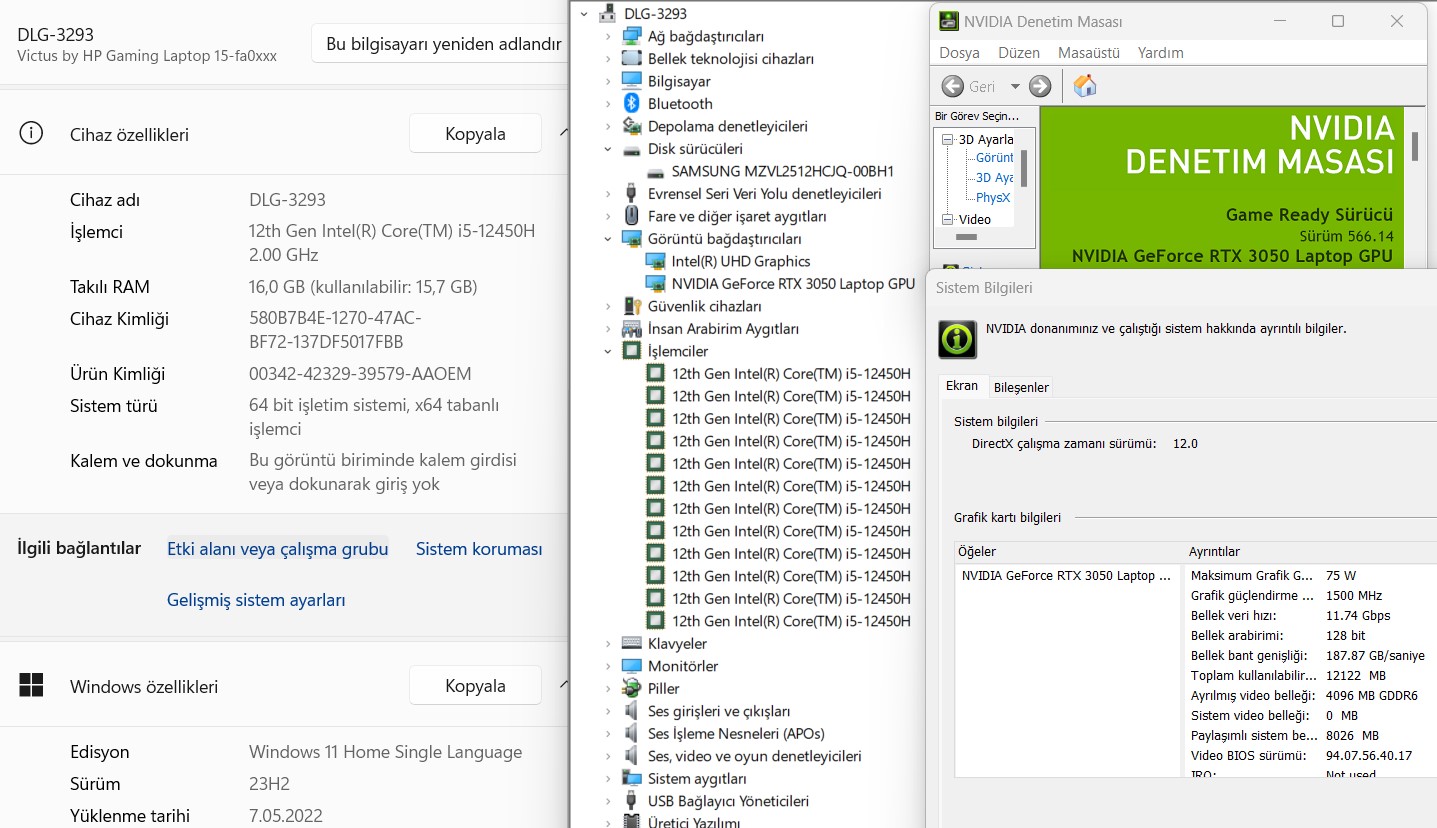1437x828 pixels.
Task: Open Etki alanı veya çalışma grubu link
Action: point(278,549)
